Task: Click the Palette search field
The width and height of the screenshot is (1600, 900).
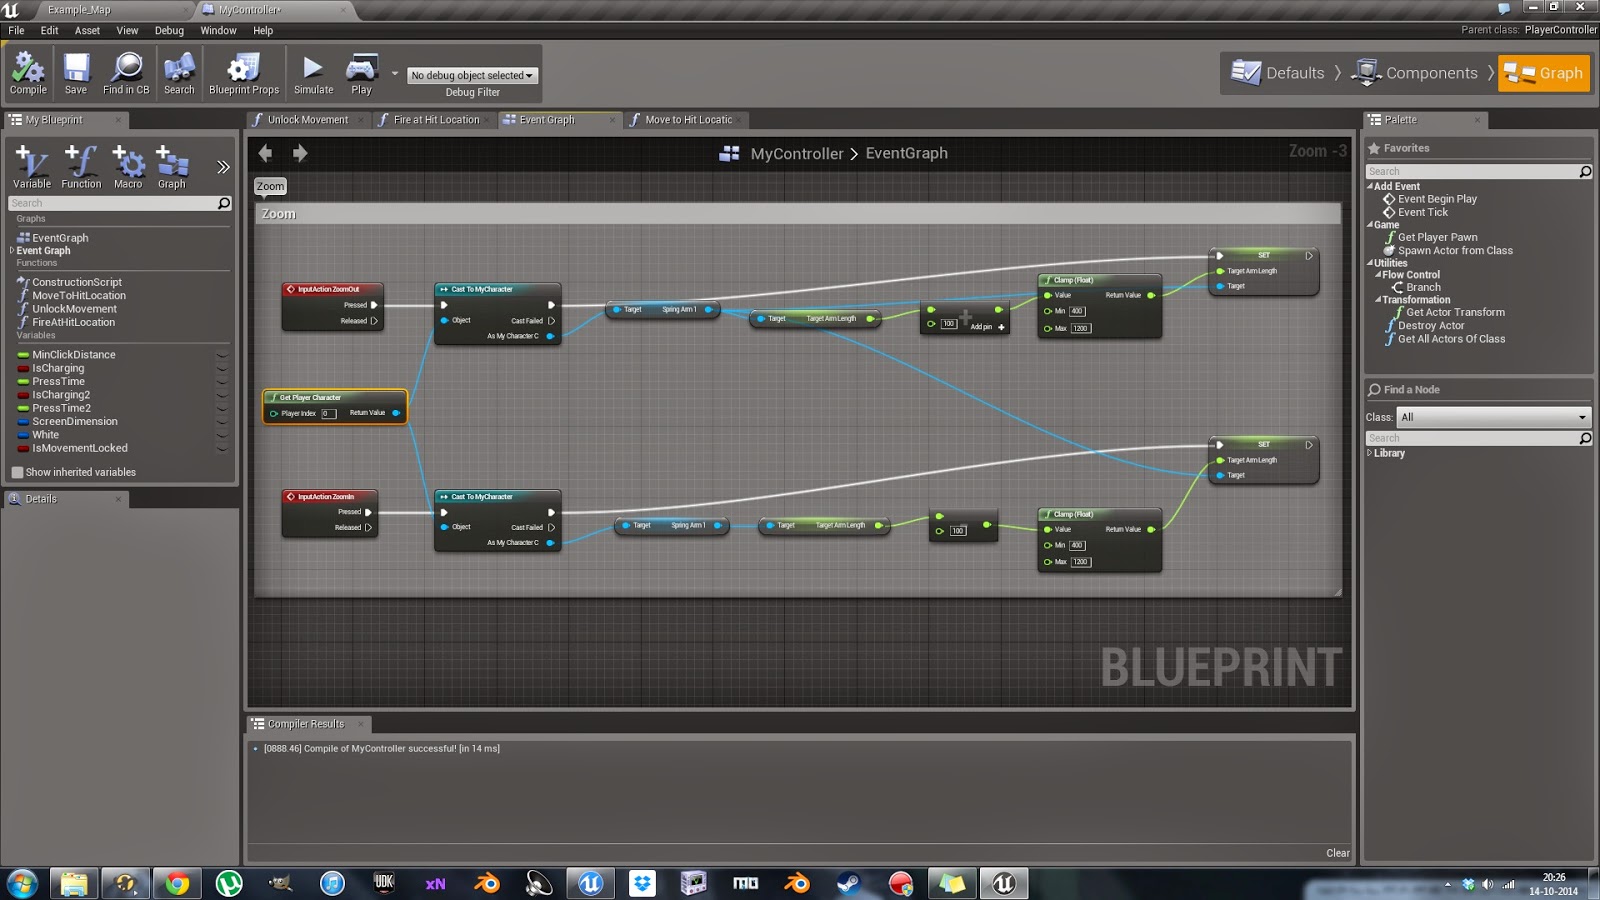Action: click(1471, 172)
